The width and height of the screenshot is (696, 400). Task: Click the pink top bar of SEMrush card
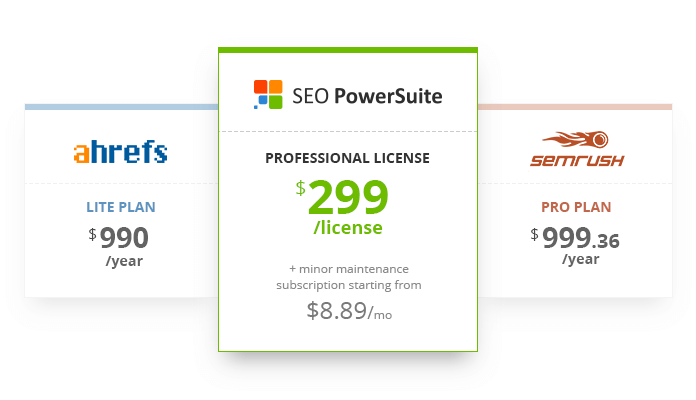575,107
